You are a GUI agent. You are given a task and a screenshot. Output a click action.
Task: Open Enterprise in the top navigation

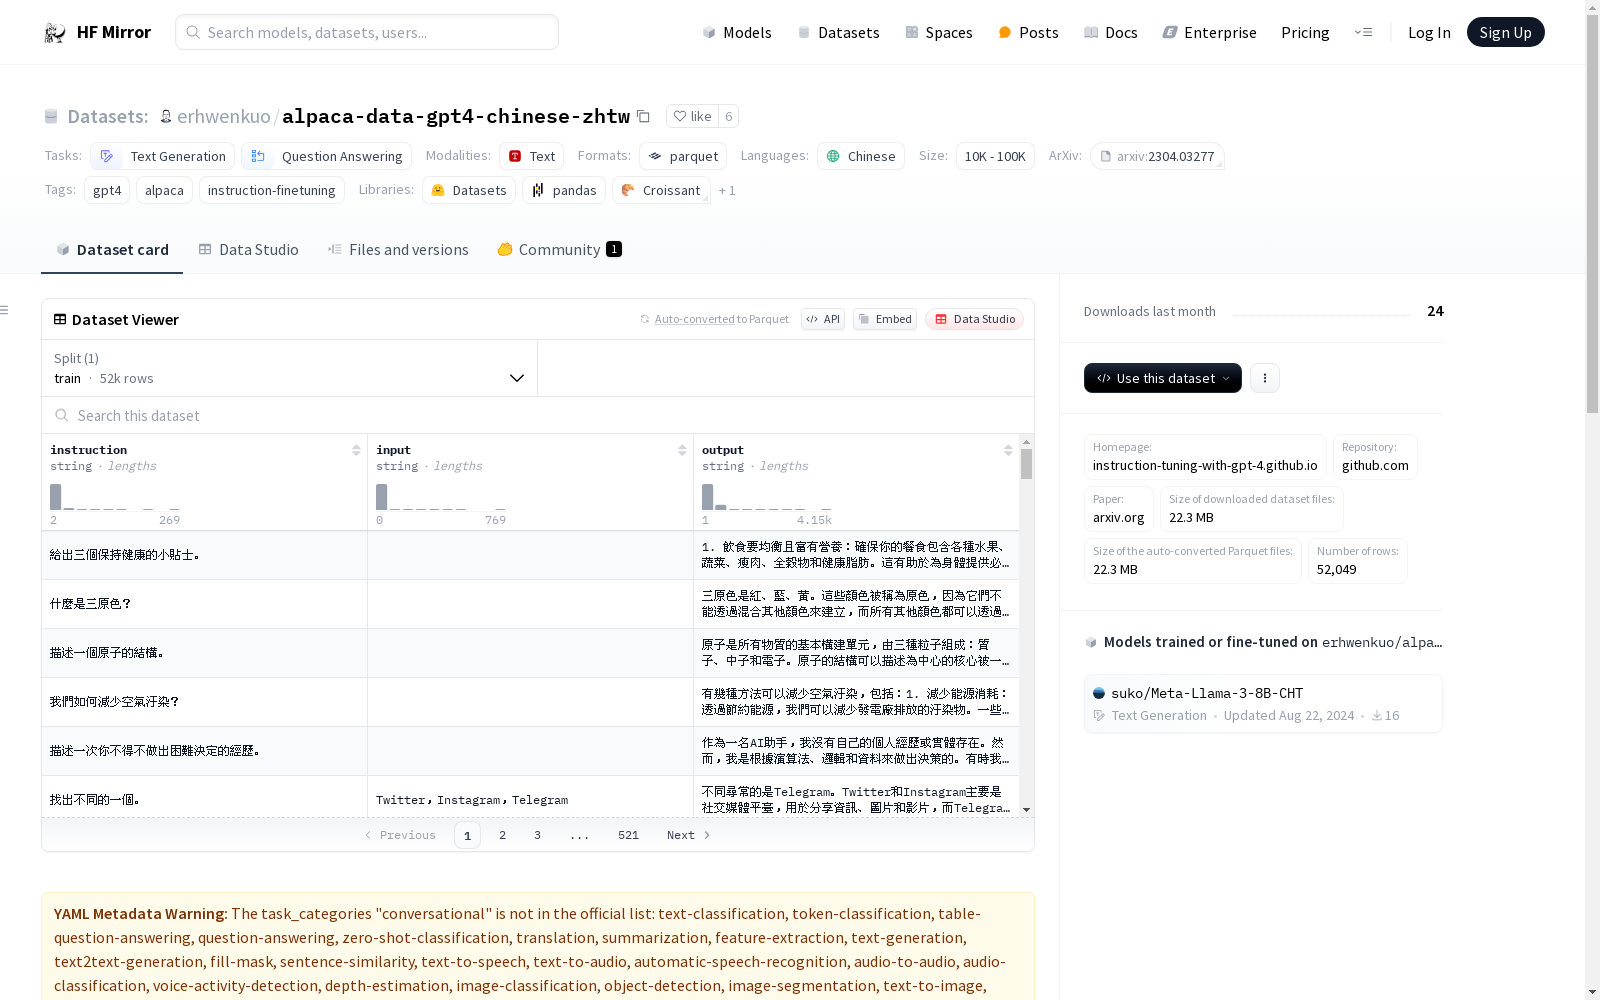click(x=1209, y=32)
